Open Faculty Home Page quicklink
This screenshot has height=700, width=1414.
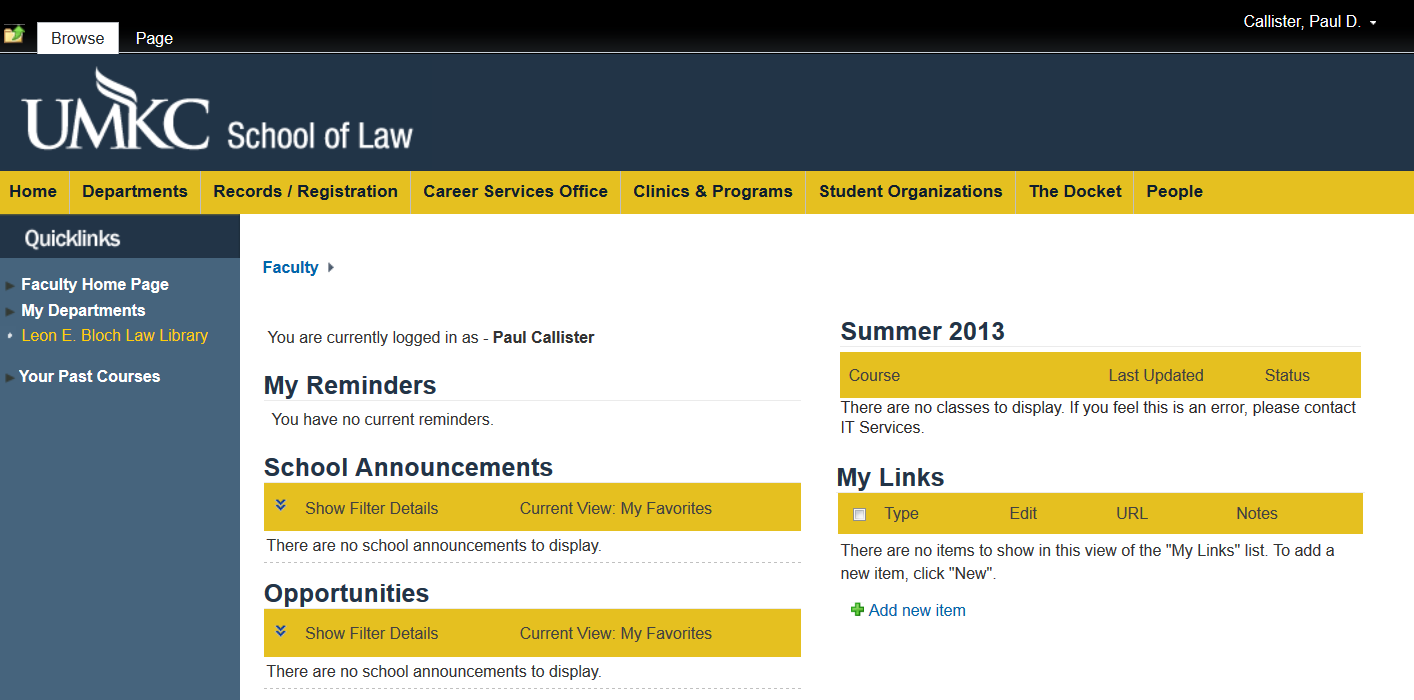[95, 284]
